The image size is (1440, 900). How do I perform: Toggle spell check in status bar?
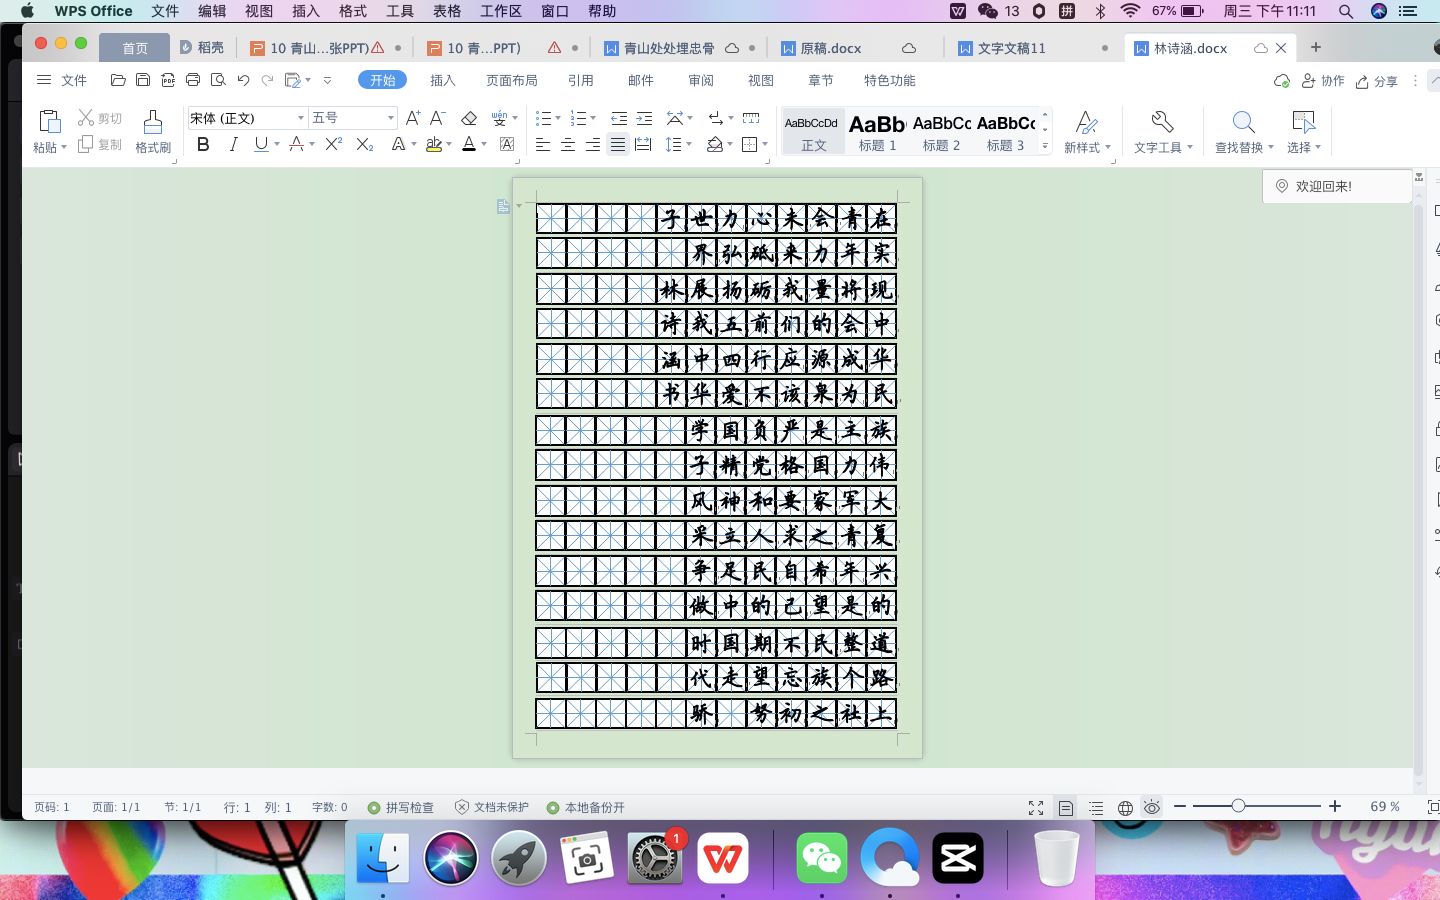click(x=401, y=807)
